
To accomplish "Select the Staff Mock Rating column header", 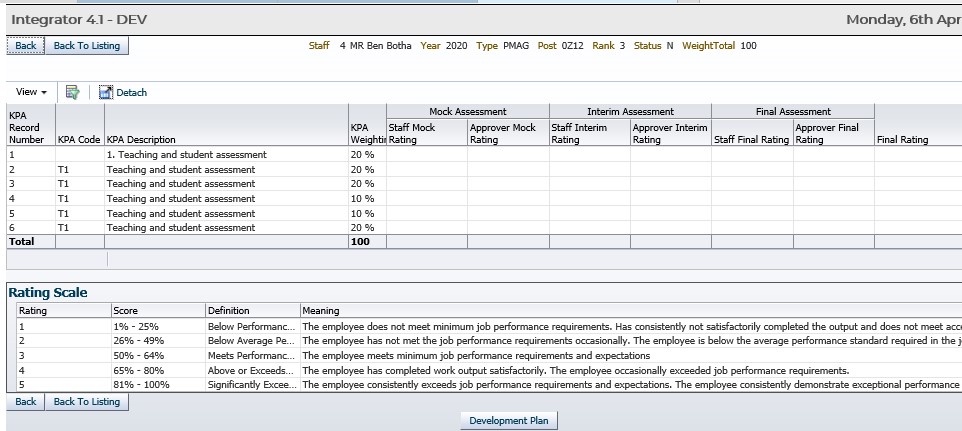I will point(425,134).
